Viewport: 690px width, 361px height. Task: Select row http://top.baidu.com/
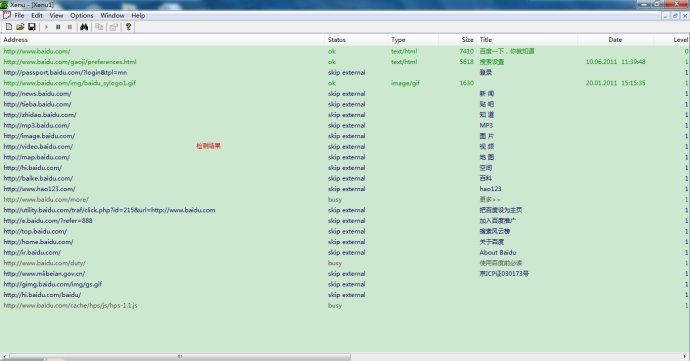point(345,231)
